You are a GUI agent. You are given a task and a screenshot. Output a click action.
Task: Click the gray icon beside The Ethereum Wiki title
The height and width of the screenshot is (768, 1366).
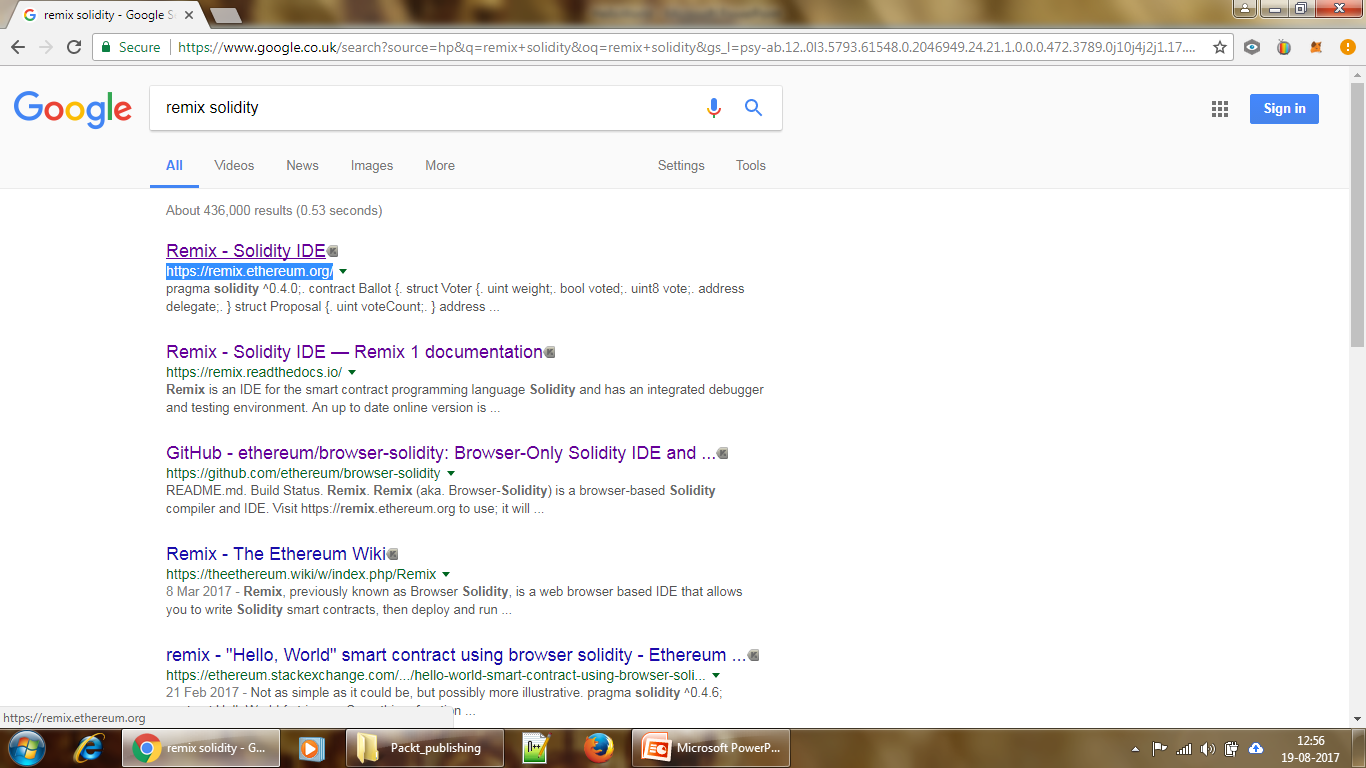coord(393,554)
